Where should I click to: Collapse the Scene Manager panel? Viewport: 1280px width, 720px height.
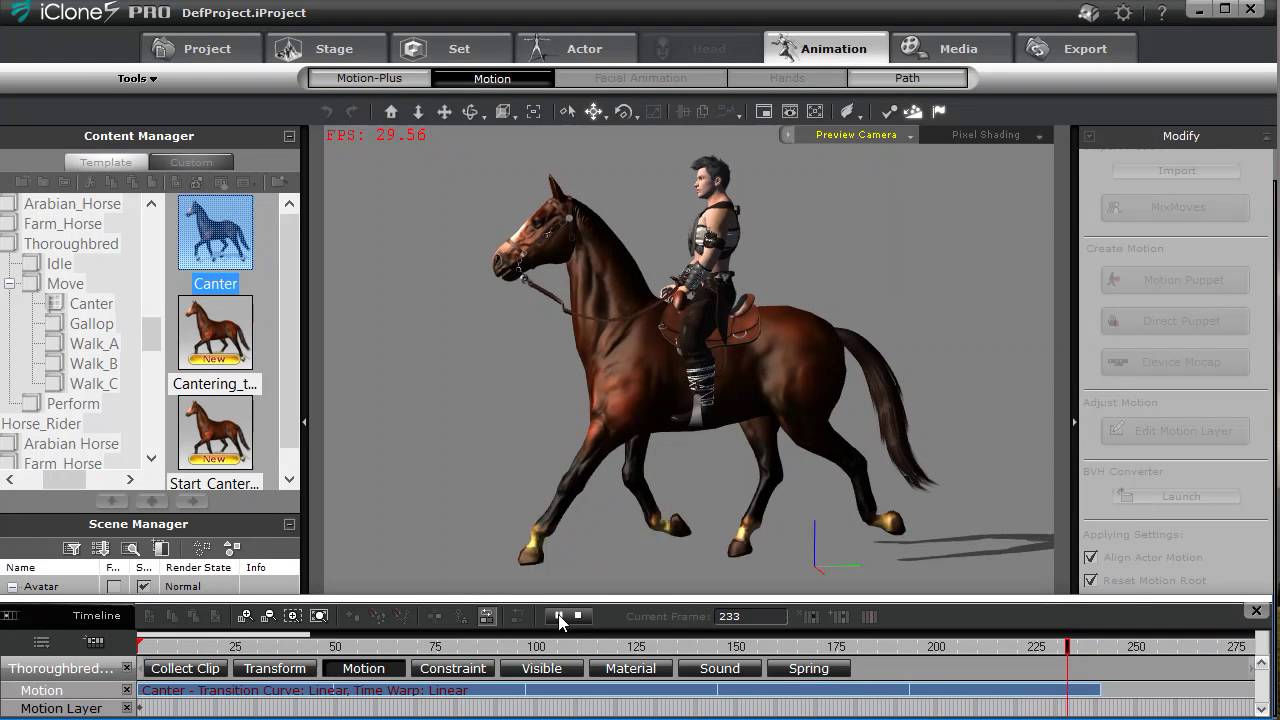[x=289, y=524]
